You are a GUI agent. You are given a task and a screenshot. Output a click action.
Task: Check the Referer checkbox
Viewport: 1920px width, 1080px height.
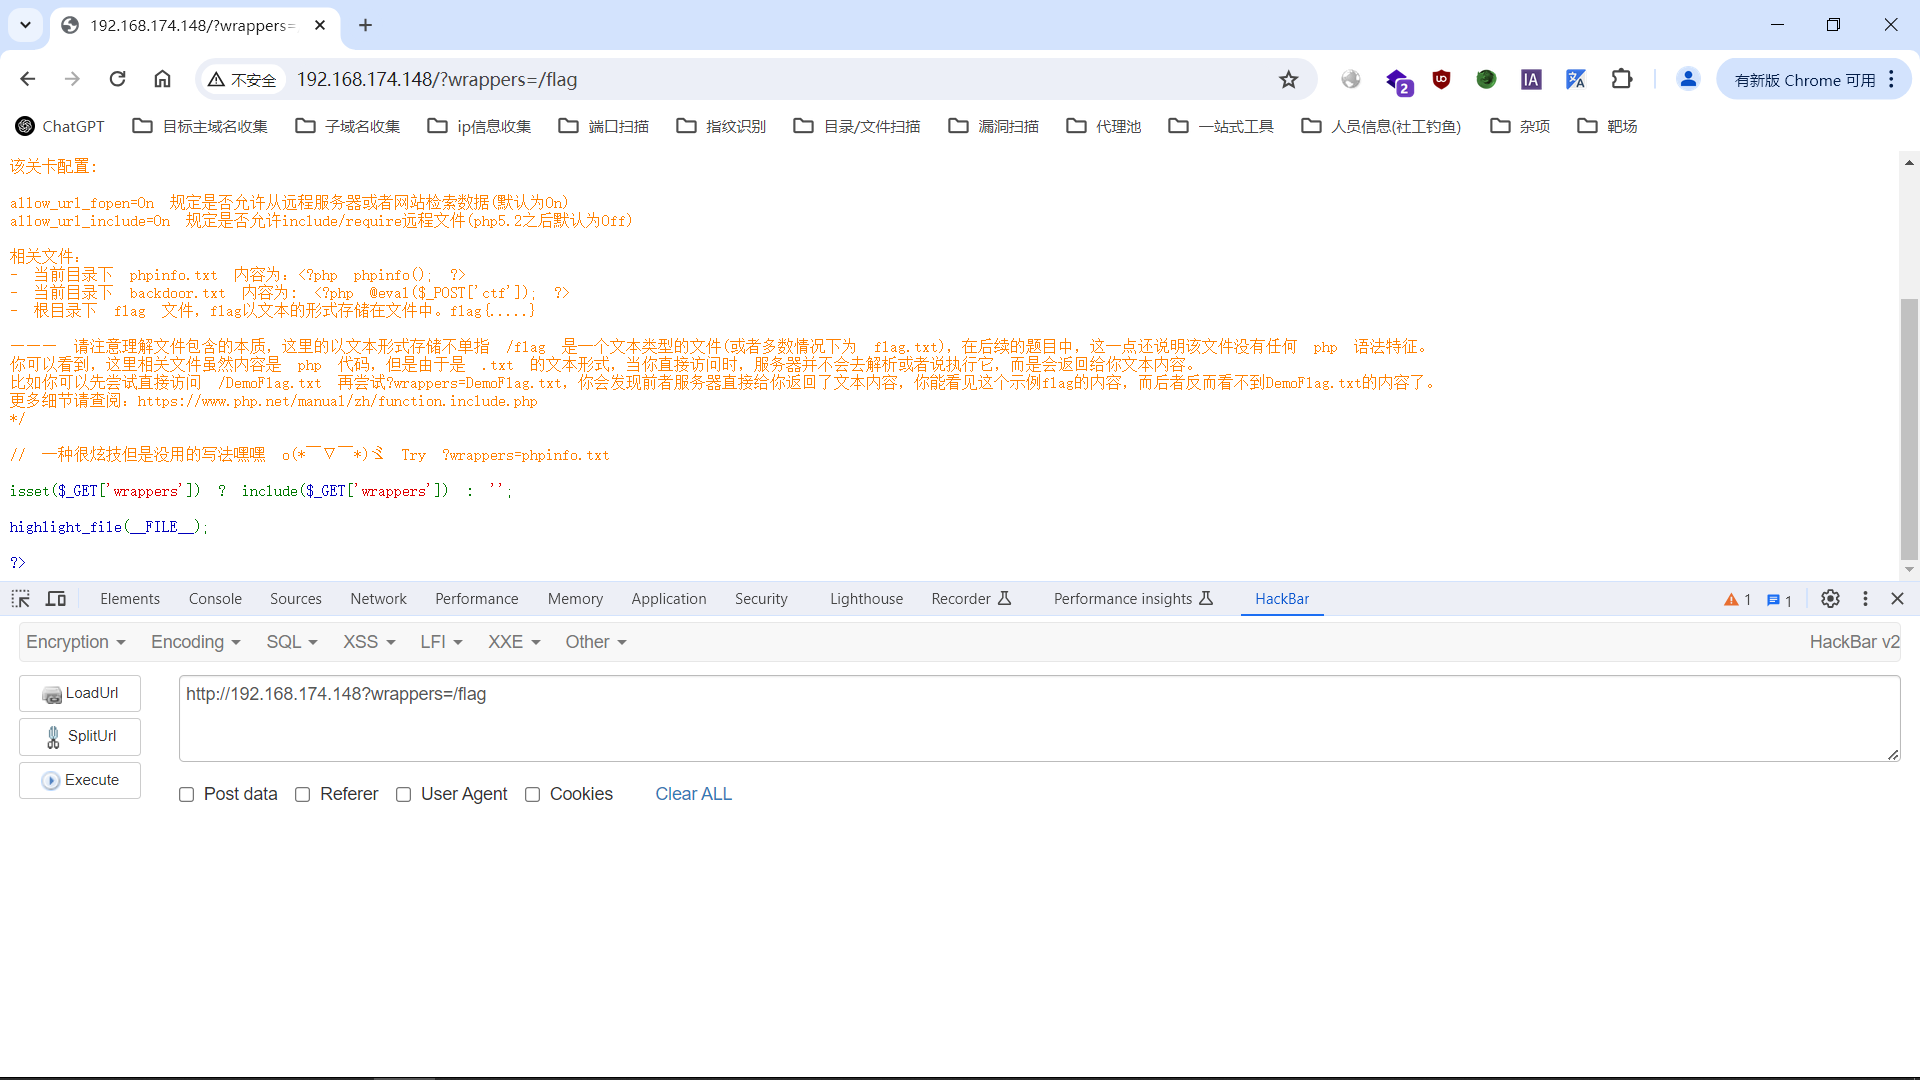pos(303,794)
